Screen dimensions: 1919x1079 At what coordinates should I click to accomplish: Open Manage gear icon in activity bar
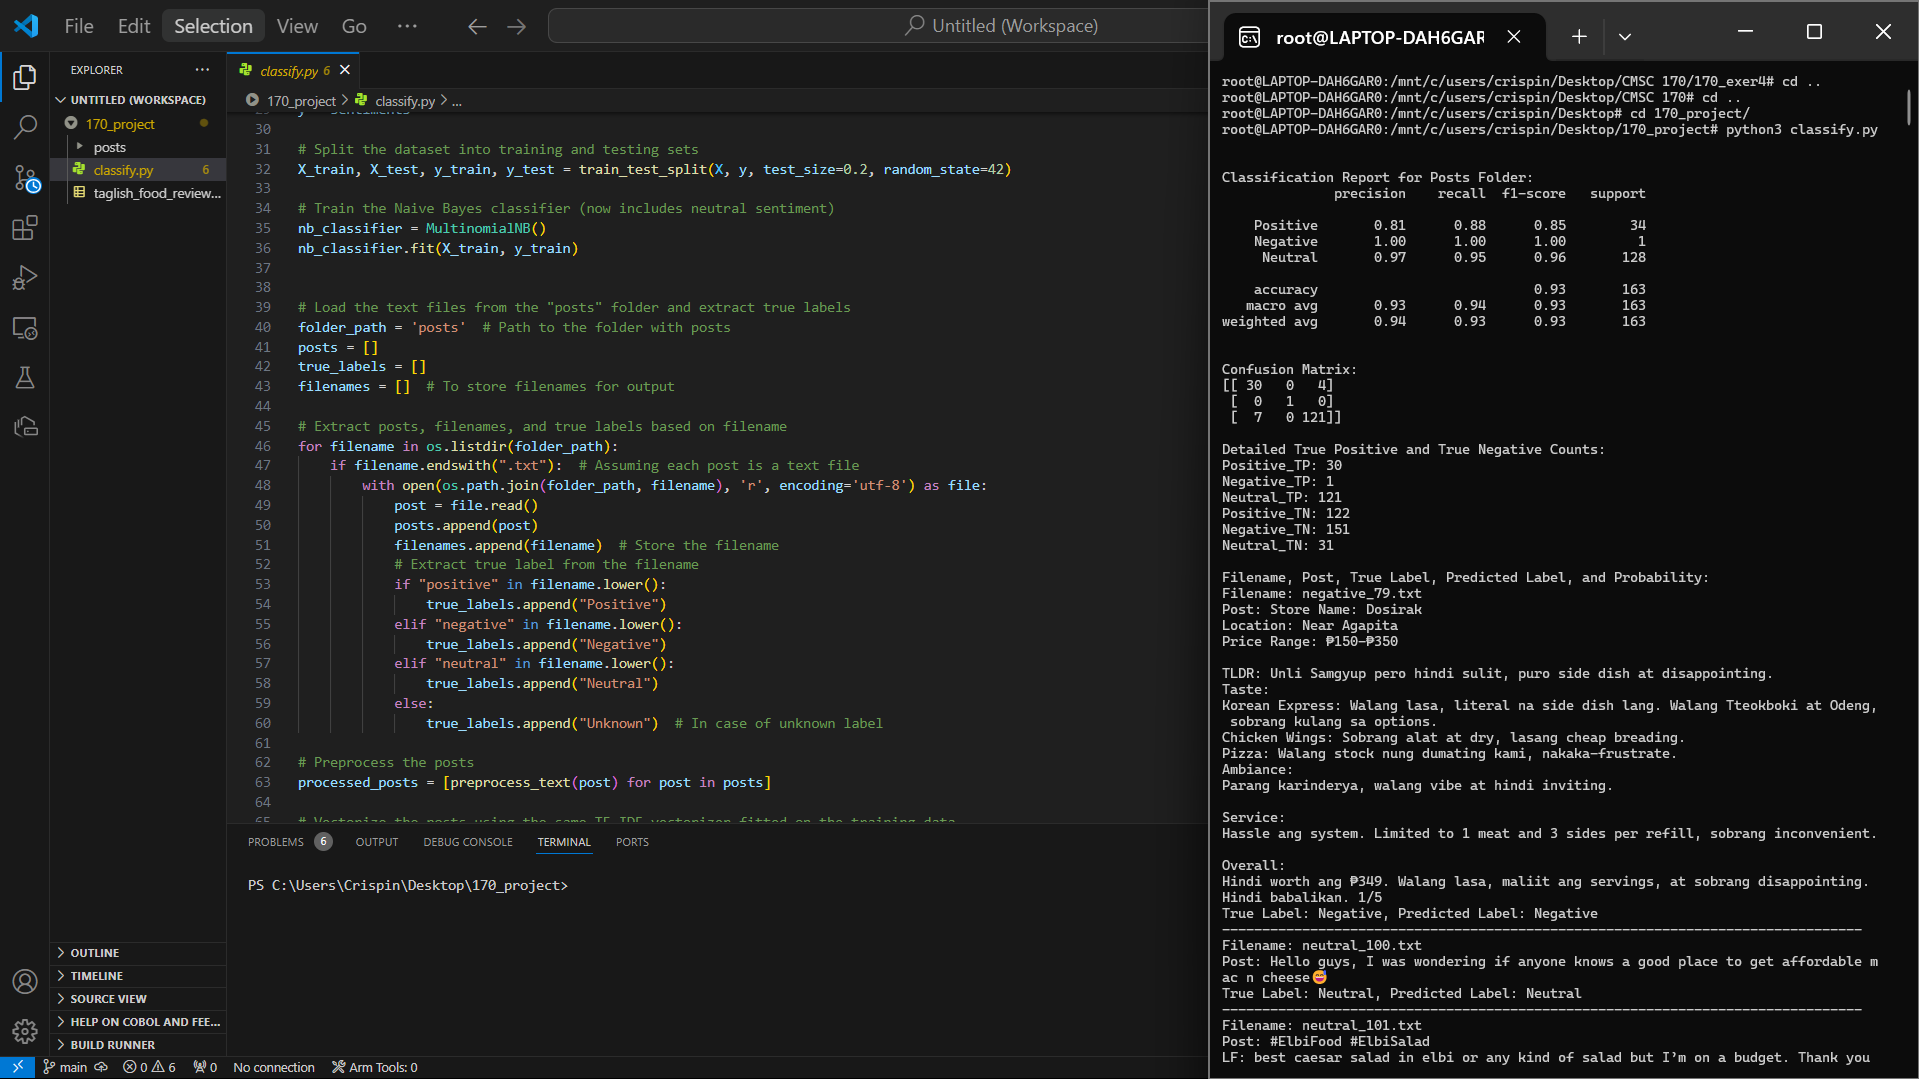(x=25, y=1031)
